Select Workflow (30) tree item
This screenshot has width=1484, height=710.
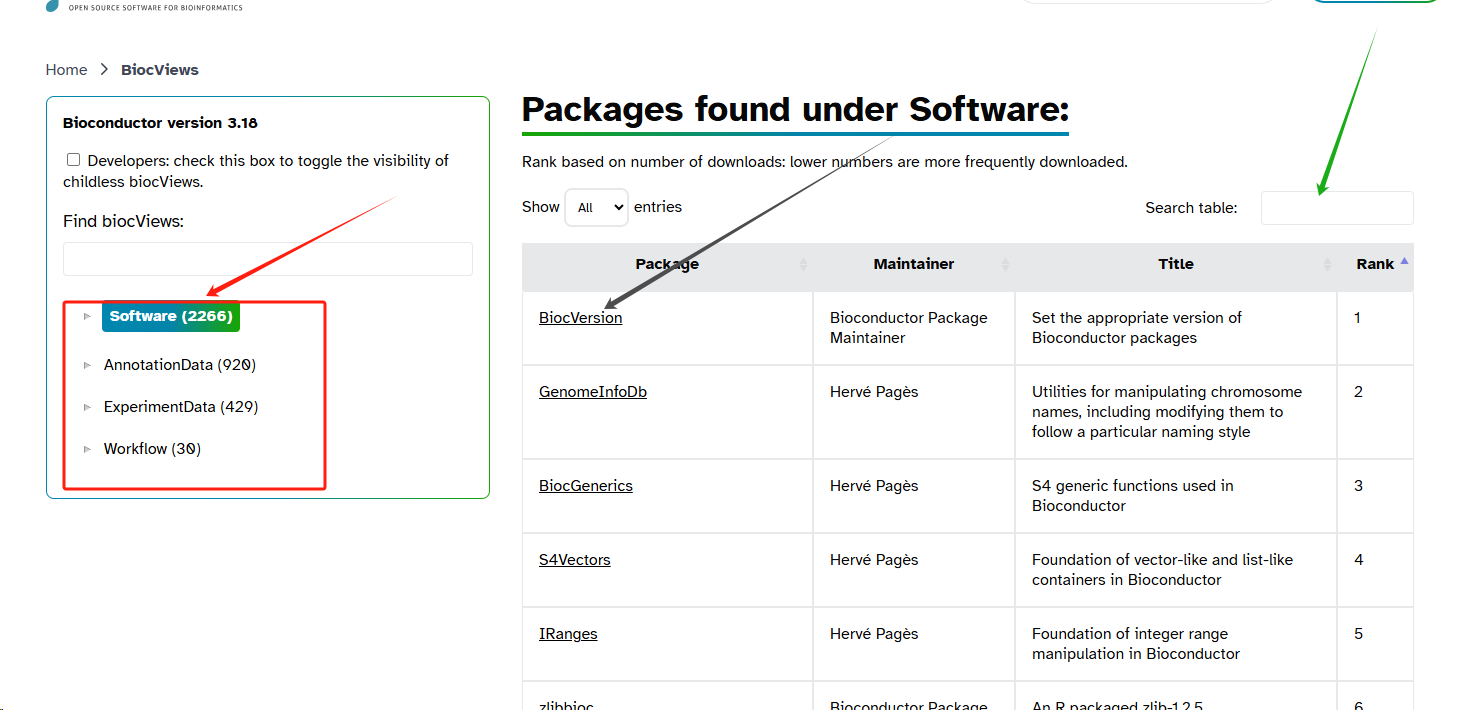pos(152,449)
